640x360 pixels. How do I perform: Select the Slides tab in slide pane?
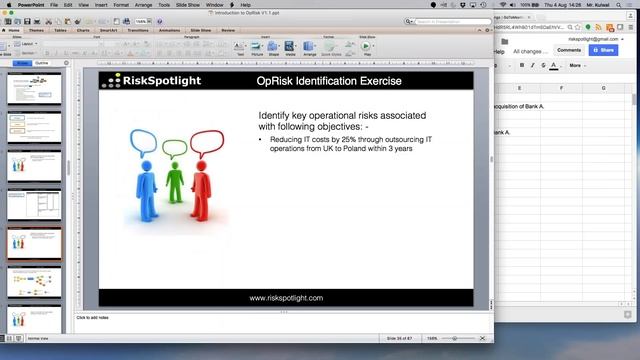pos(22,63)
